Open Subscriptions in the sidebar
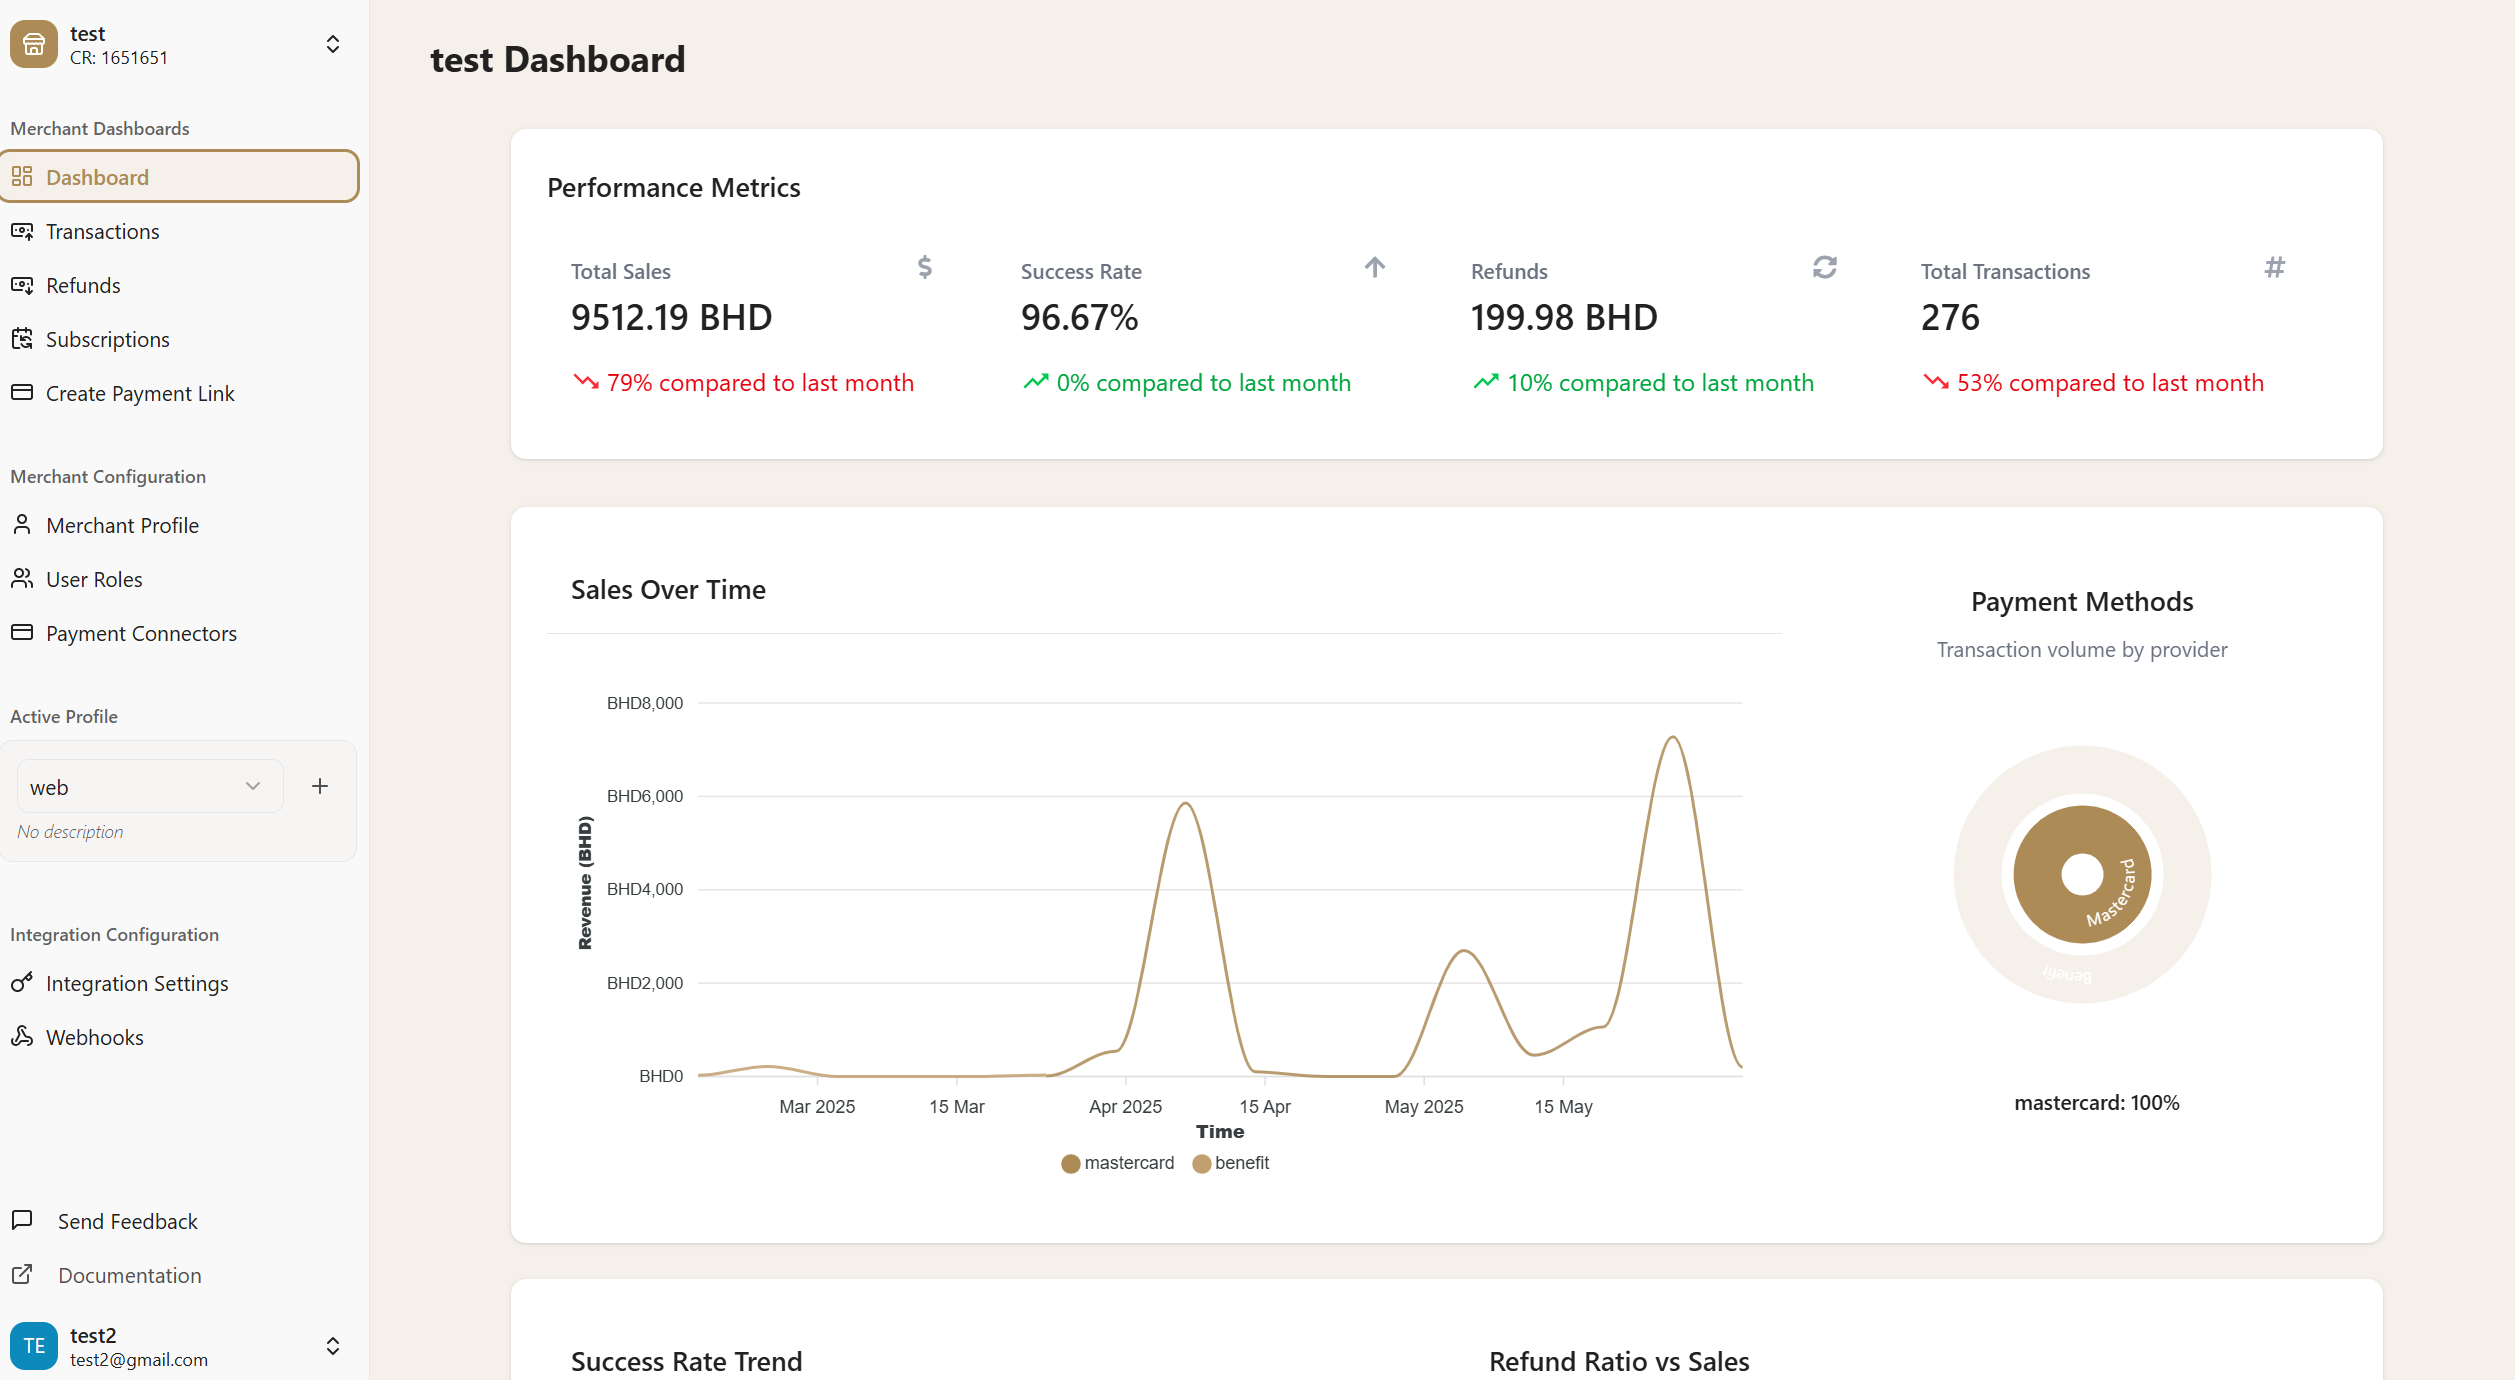 [107, 339]
